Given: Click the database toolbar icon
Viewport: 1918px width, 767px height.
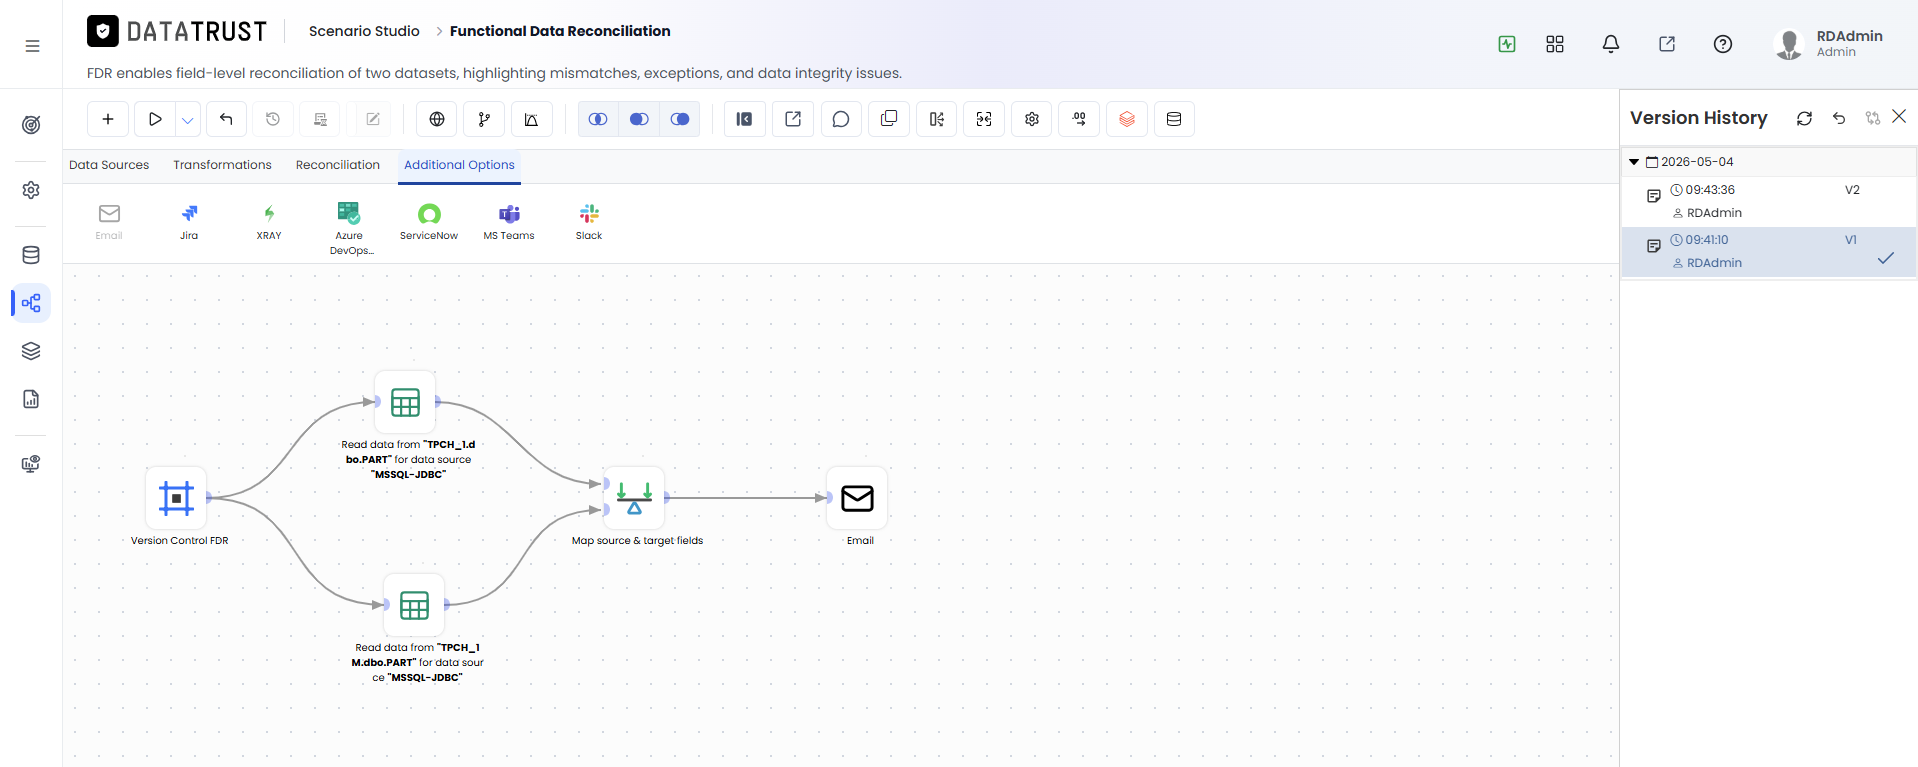Looking at the screenshot, I should click(x=1174, y=119).
